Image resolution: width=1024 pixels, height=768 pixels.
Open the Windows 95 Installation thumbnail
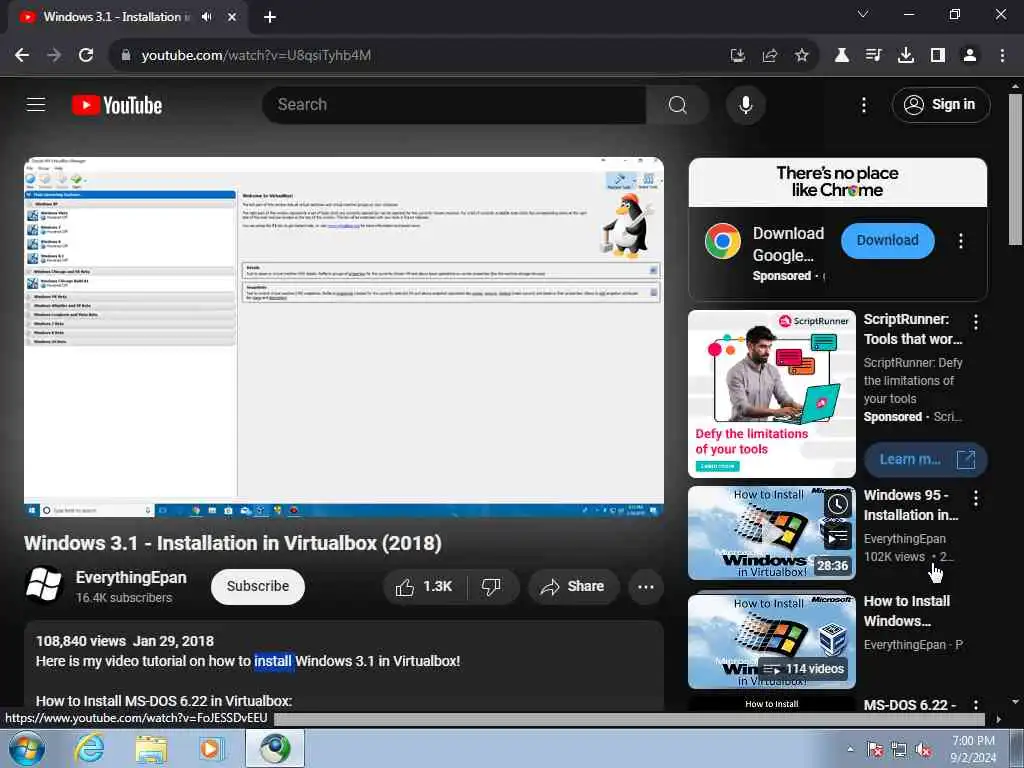click(x=772, y=533)
